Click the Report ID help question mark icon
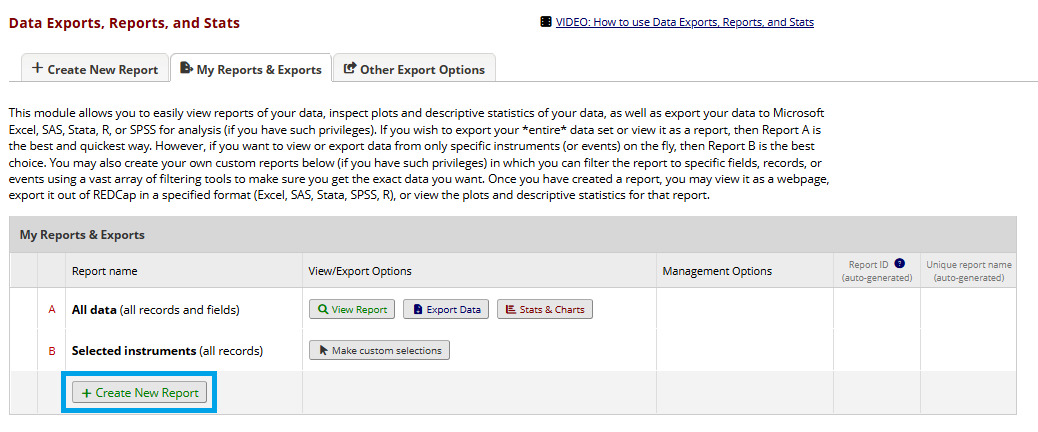1038x432 pixels. click(x=899, y=264)
